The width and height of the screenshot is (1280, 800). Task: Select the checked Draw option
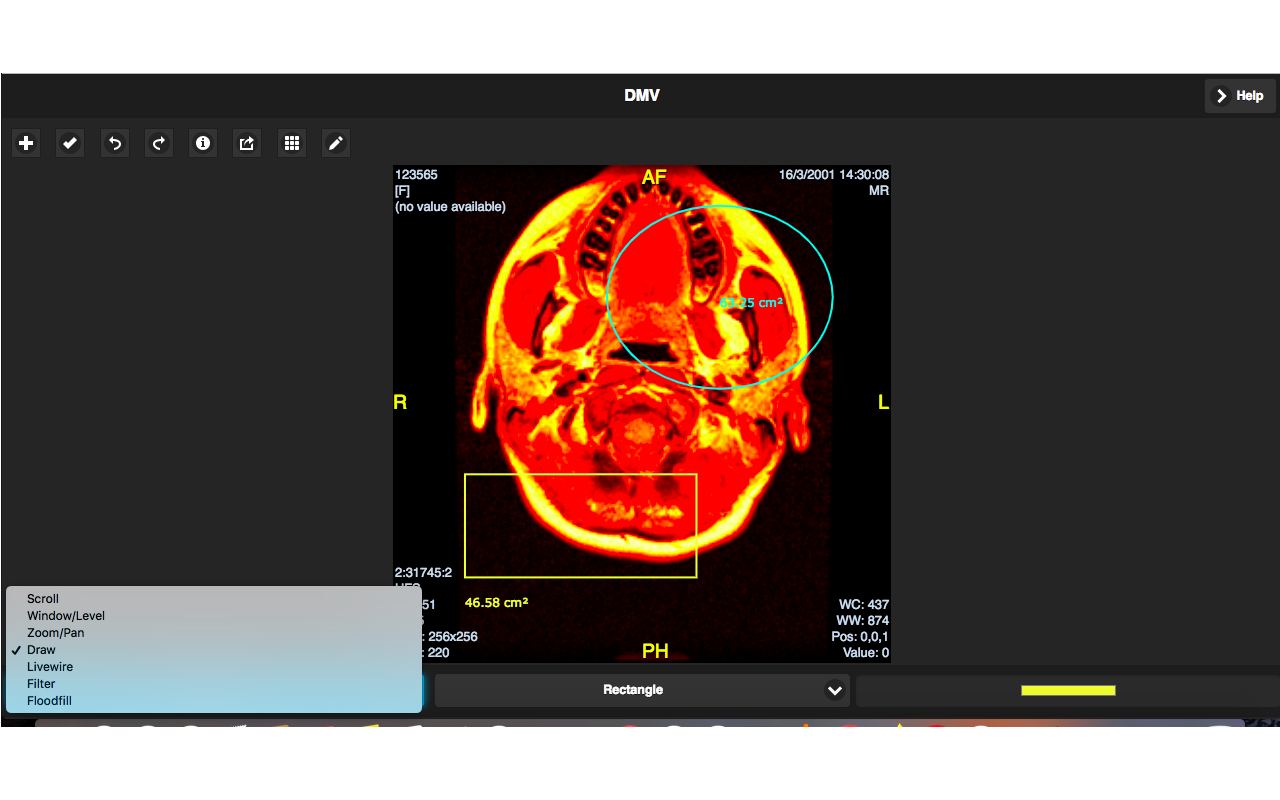click(x=214, y=650)
